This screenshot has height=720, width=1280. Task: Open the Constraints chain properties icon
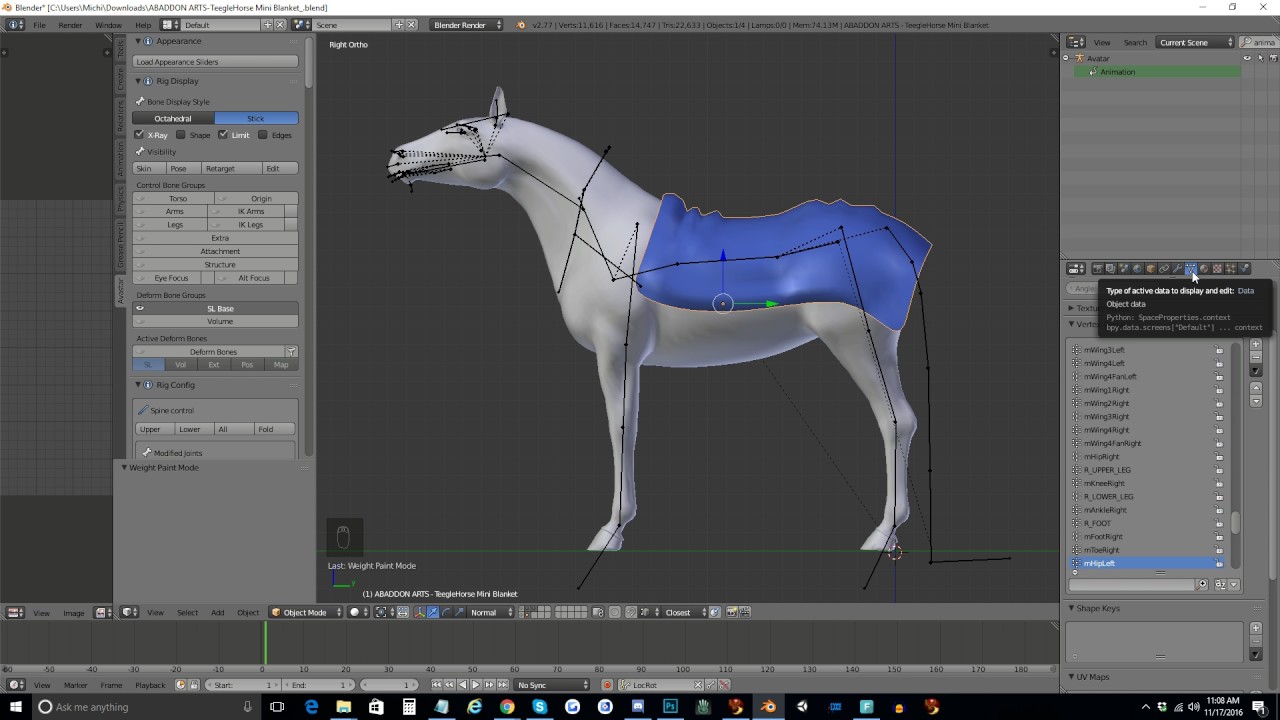point(1164,268)
